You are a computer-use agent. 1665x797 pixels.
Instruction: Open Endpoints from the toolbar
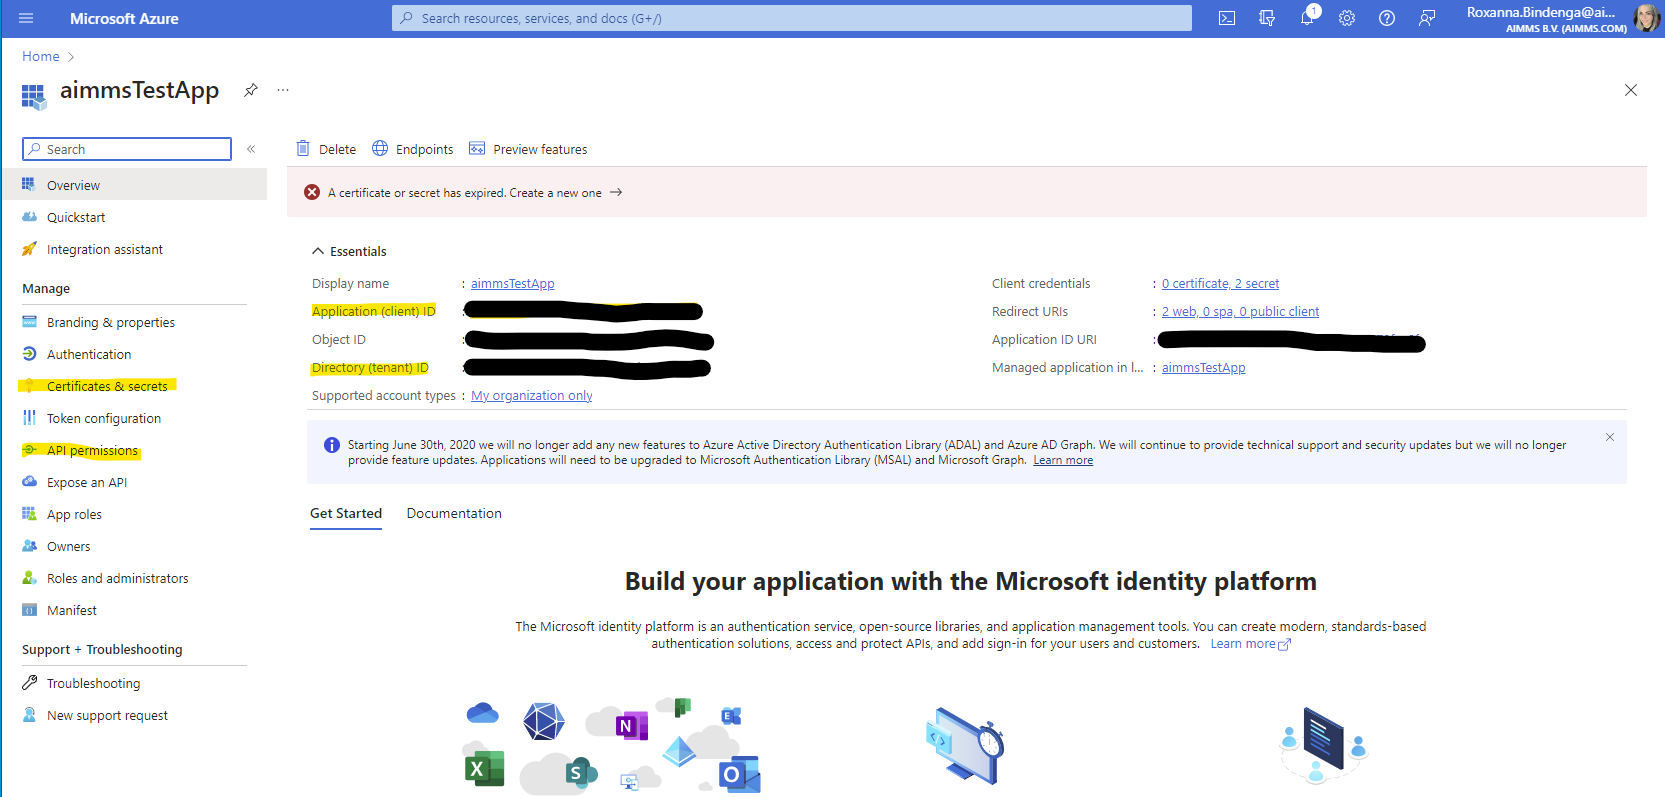(x=412, y=149)
